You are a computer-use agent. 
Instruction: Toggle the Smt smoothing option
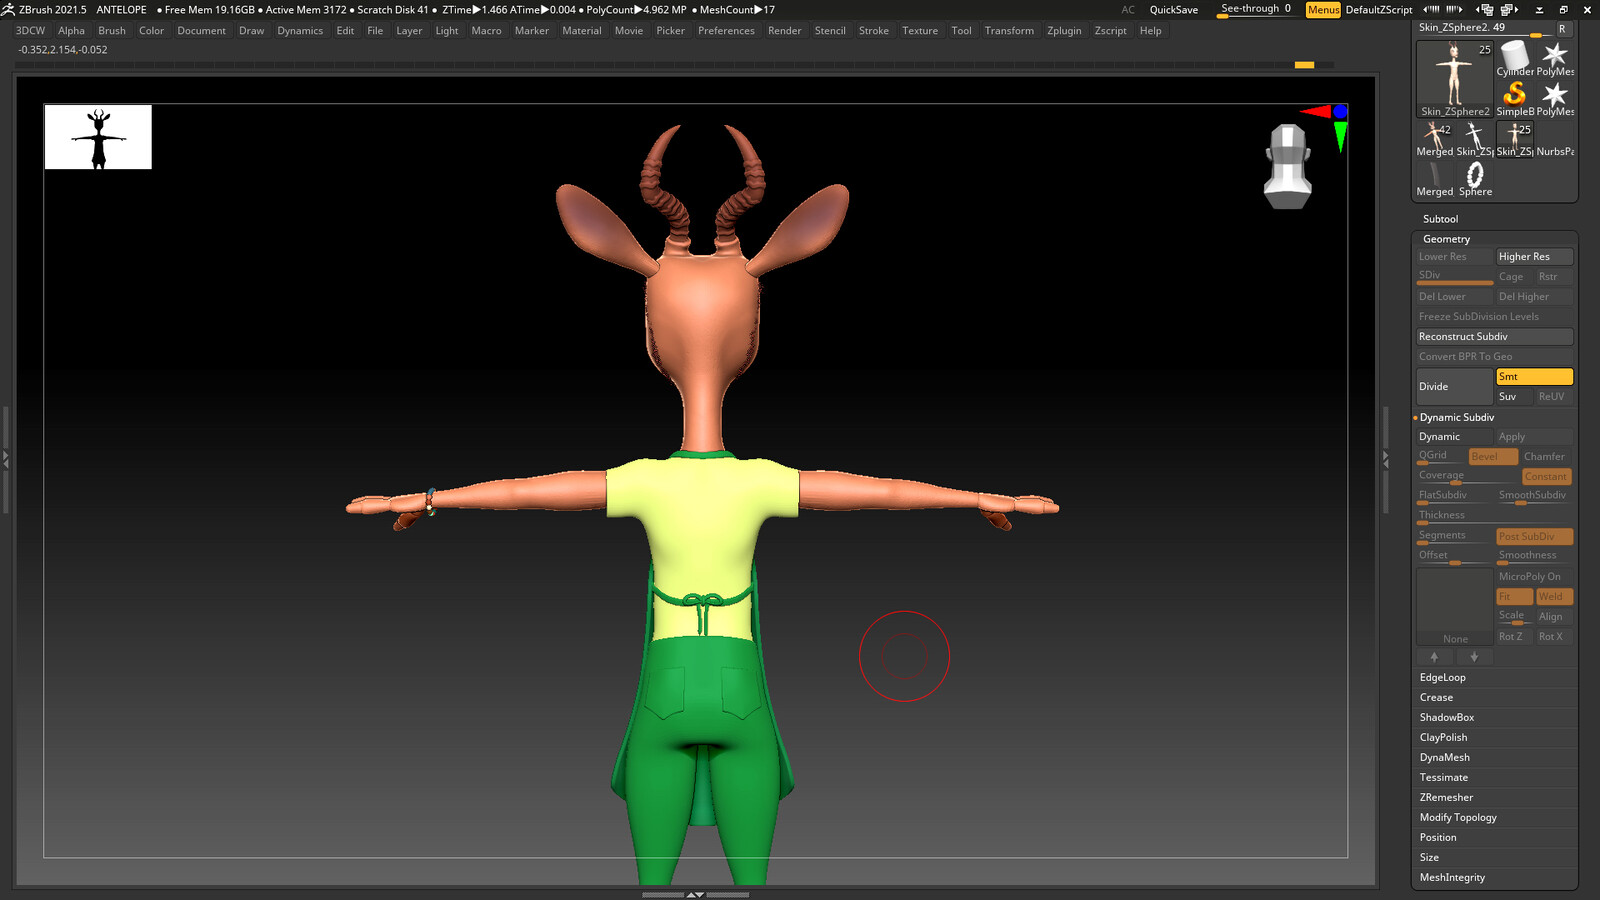1534,377
